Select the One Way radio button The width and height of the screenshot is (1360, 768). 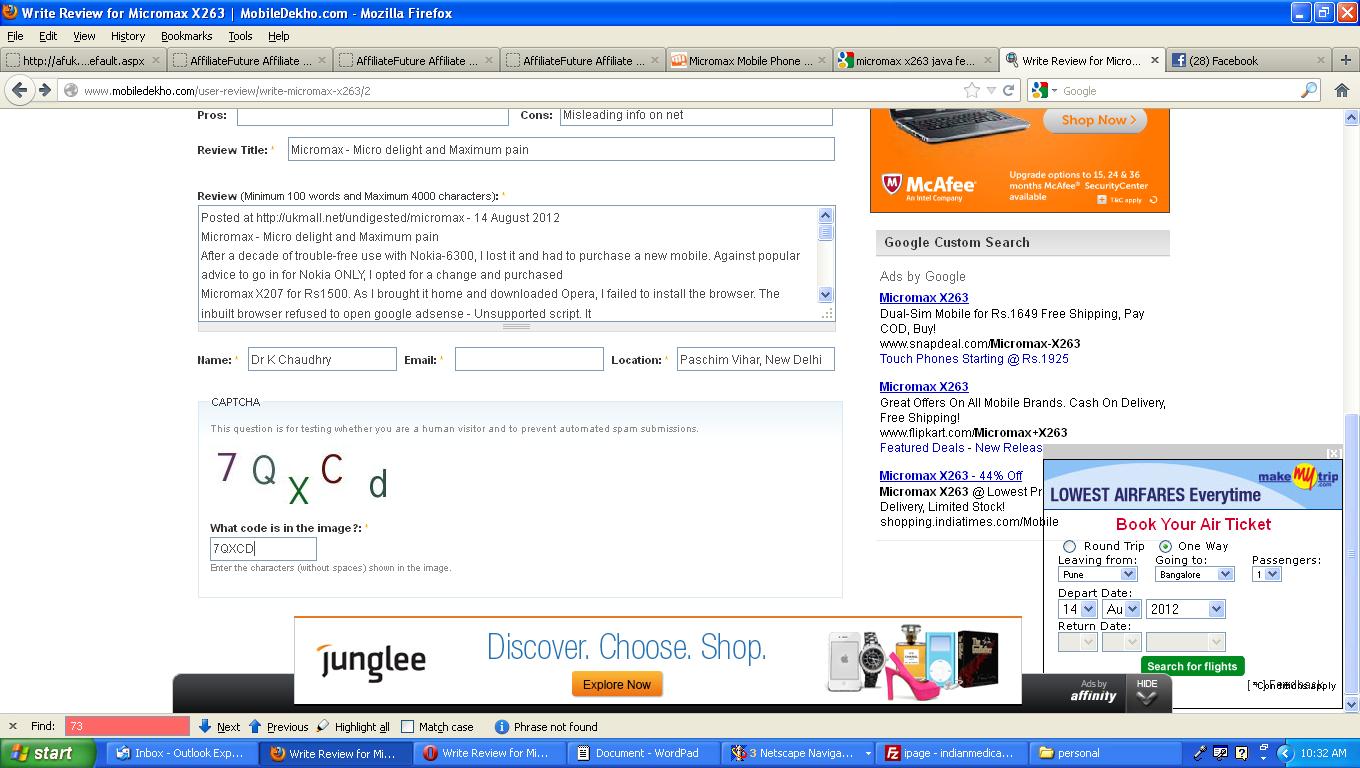pyautogui.click(x=1165, y=546)
